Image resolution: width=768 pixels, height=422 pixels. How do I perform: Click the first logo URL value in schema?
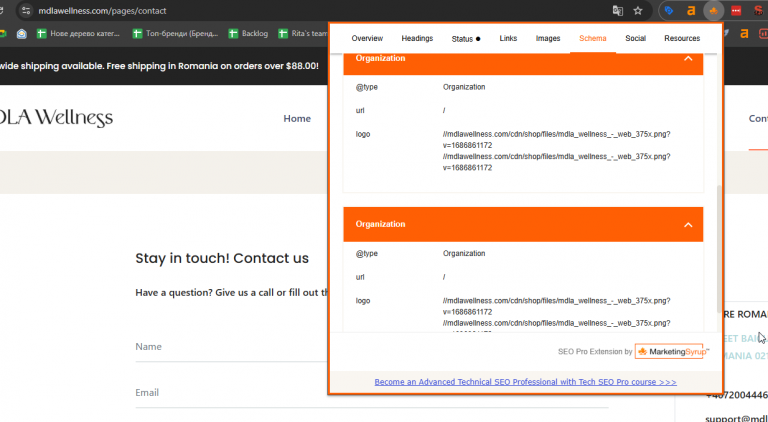tap(556, 140)
